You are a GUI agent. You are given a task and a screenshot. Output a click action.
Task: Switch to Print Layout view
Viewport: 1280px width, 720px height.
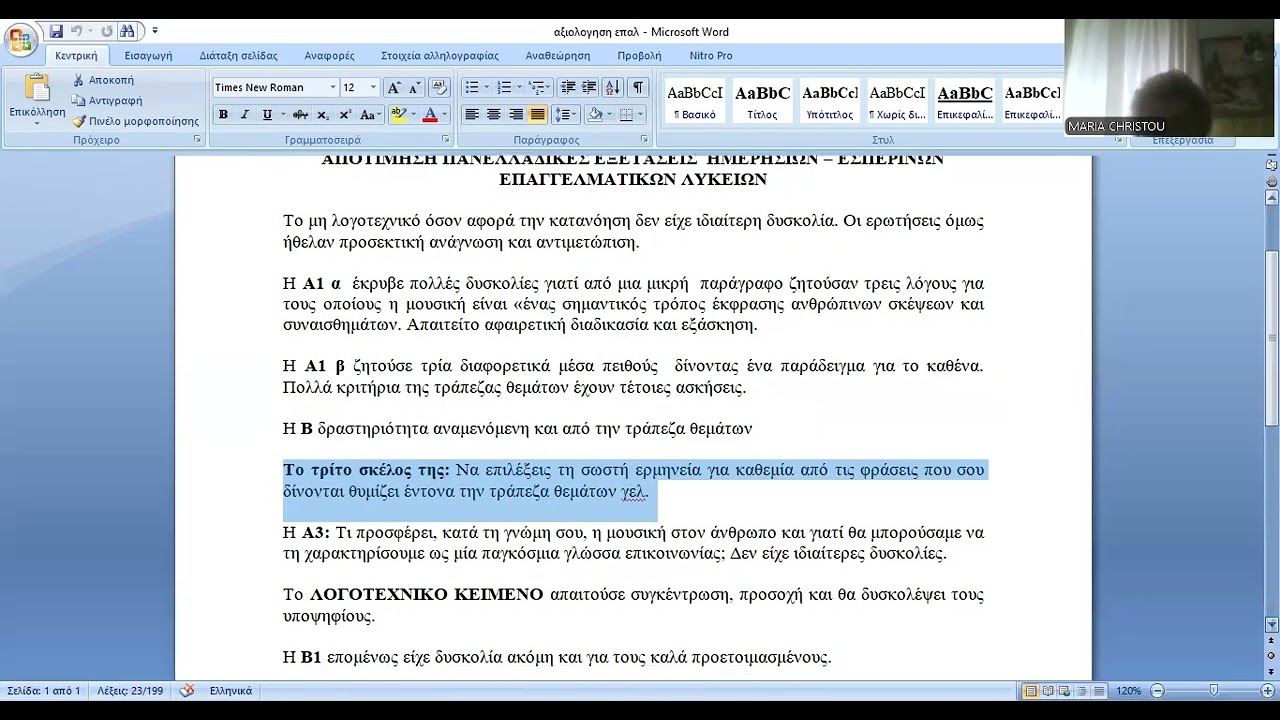pyautogui.click(x=1030, y=691)
